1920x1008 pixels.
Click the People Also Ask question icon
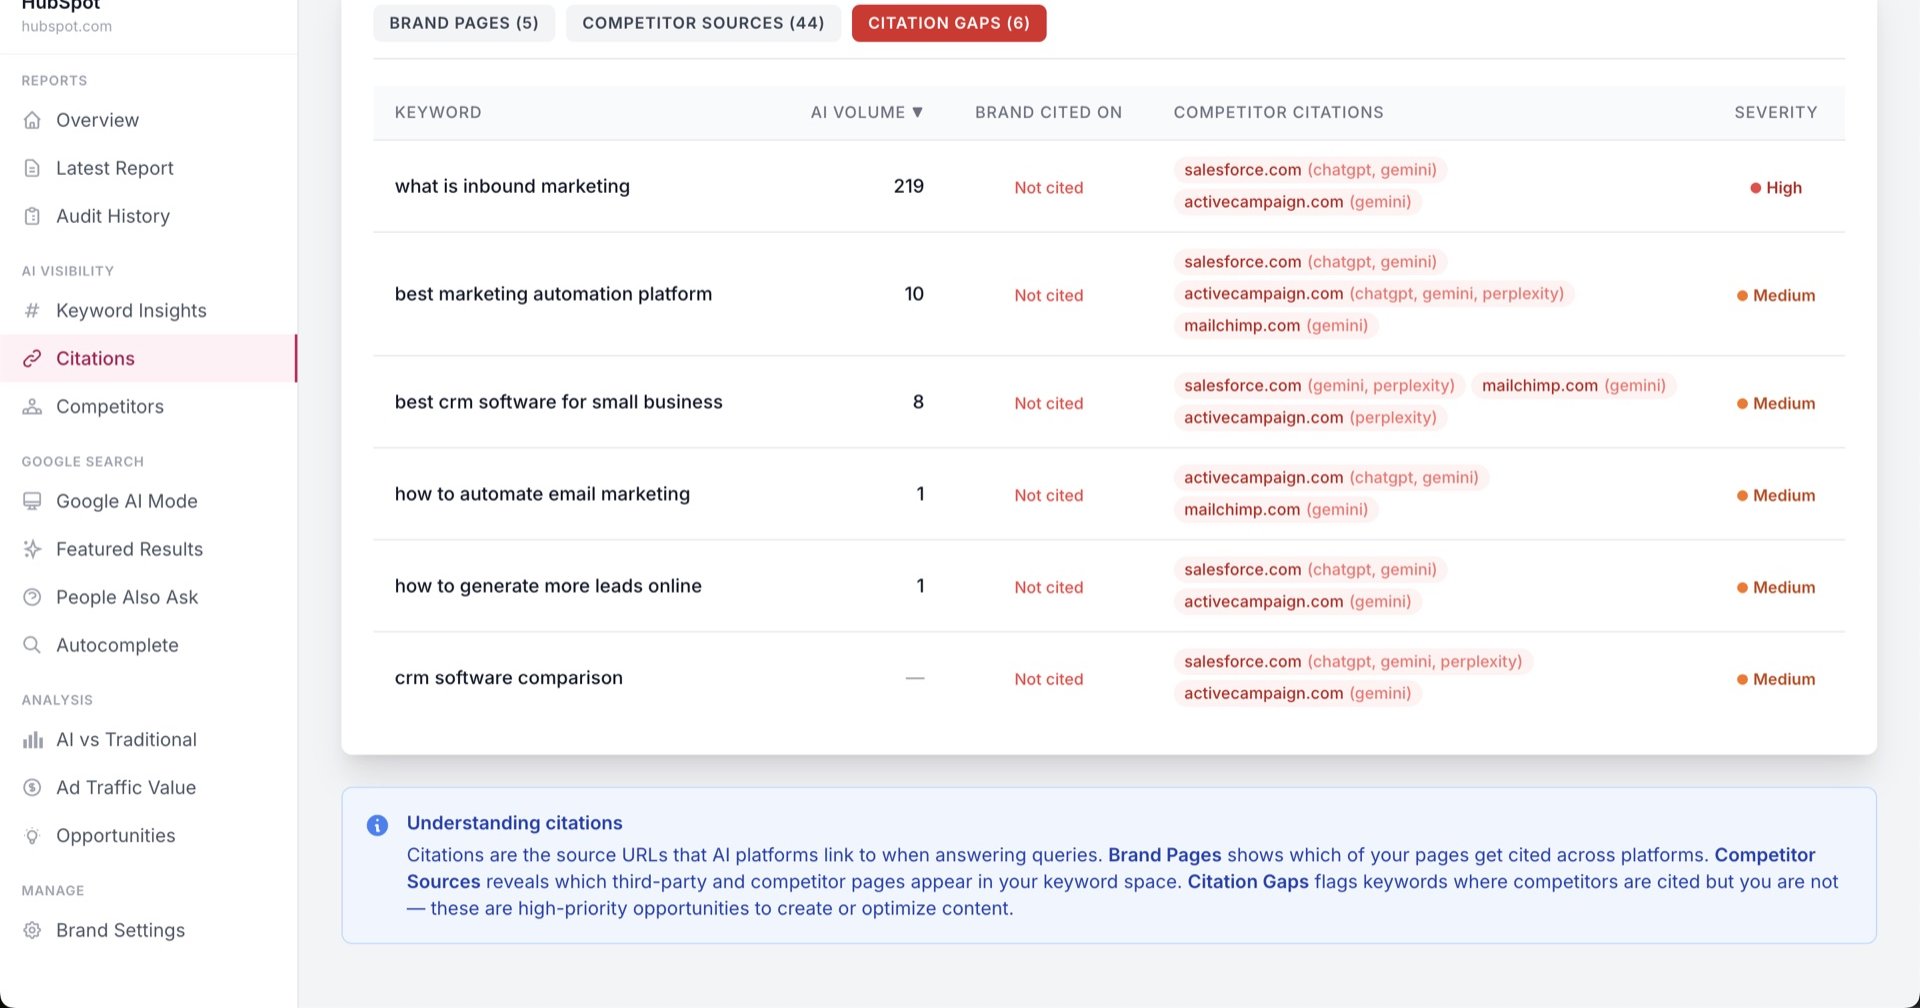point(32,597)
